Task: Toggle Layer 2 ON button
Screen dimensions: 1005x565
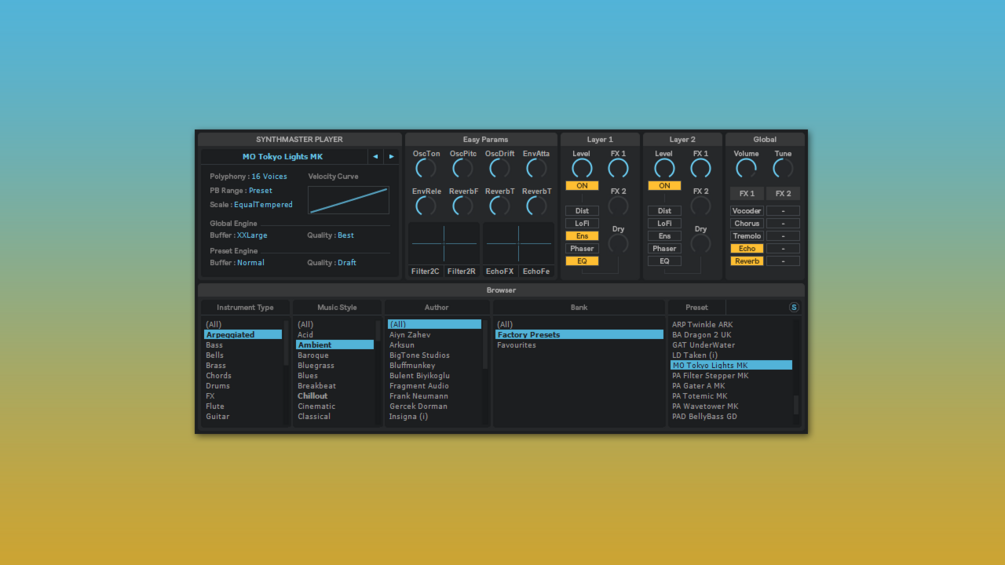Action: [x=664, y=186]
